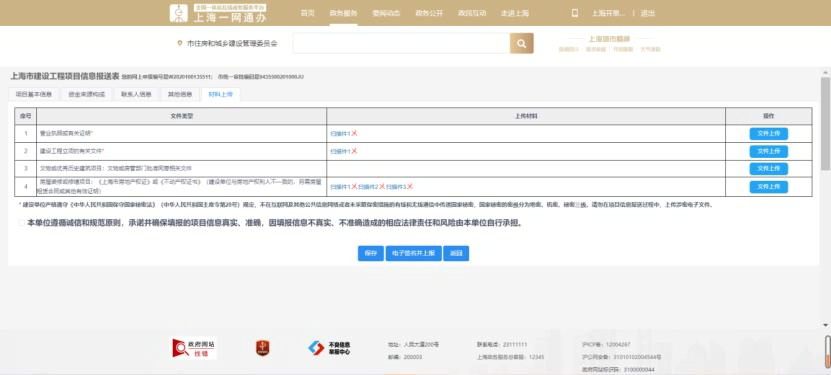Focus the search input field
The height and width of the screenshot is (375, 831).
point(401,43)
